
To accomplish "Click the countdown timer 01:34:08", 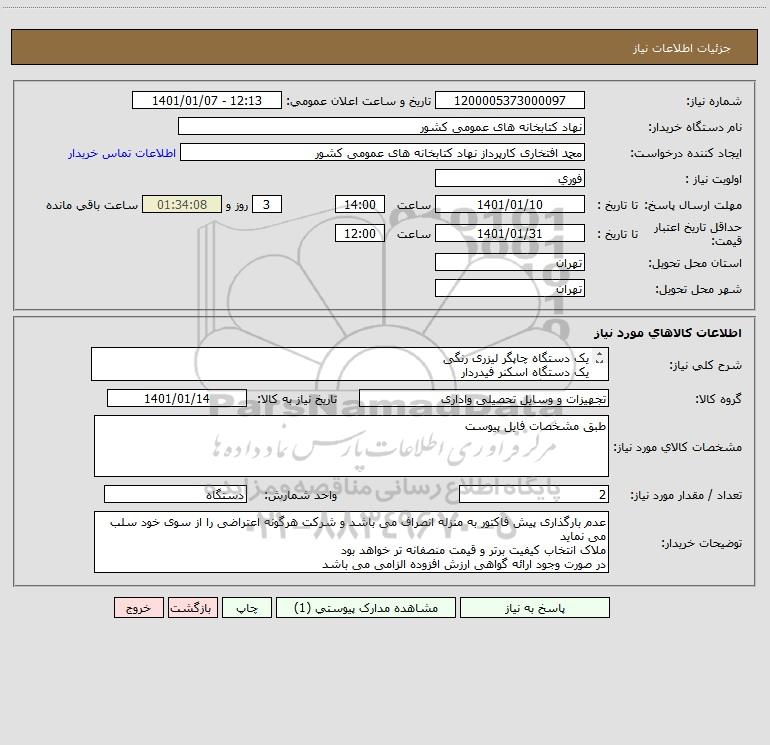I will coord(182,204).
